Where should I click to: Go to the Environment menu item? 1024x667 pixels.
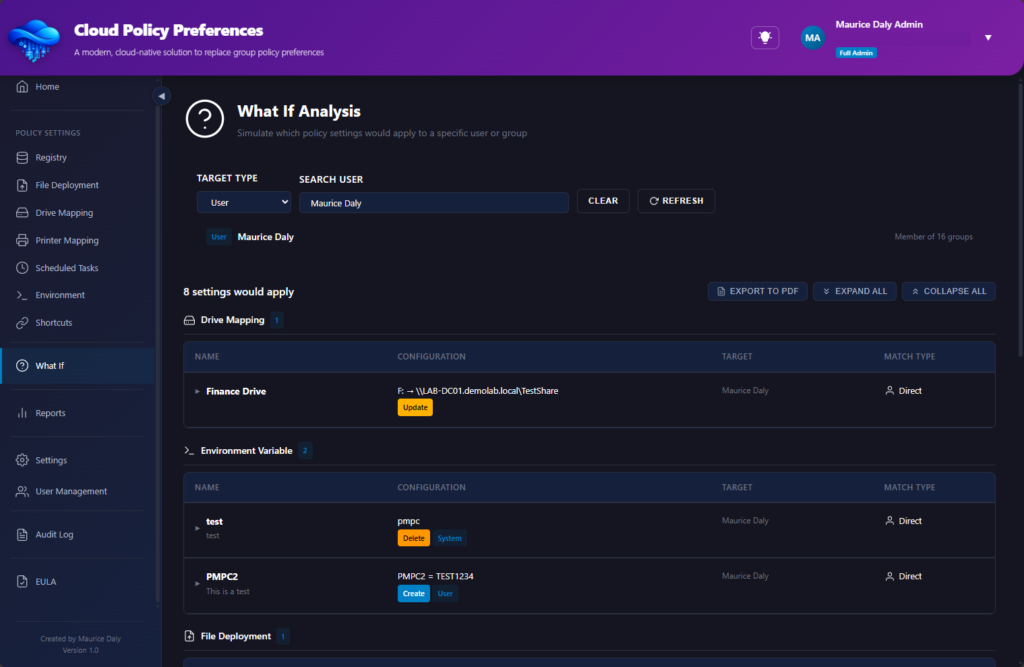click(x=60, y=296)
